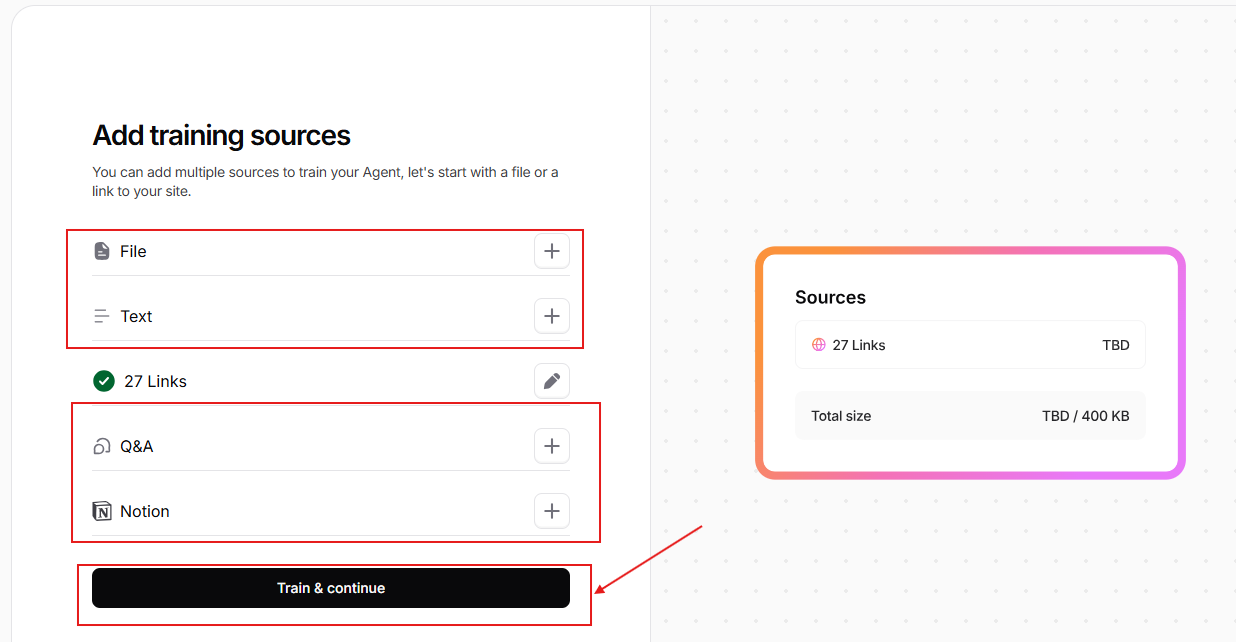Viewport: 1236px width, 642px height.
Task: Click the File document icon
Action: pos(102,251)
